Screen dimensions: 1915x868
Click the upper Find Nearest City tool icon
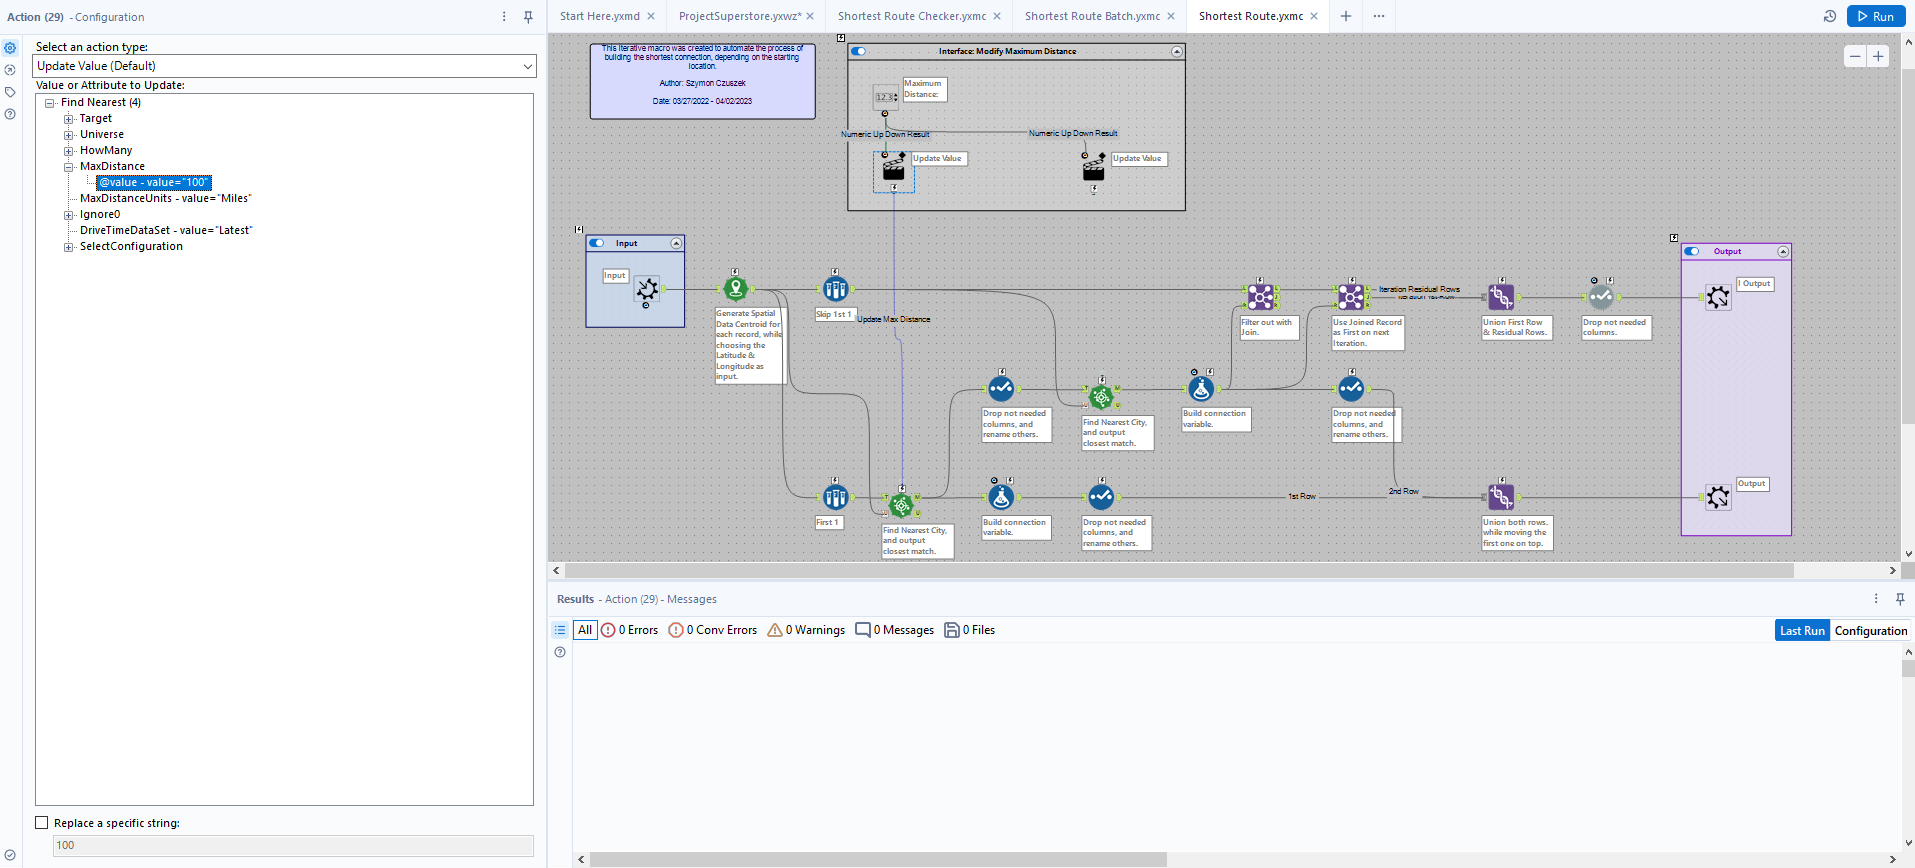pyautogui.click(x=1101, y=397)
